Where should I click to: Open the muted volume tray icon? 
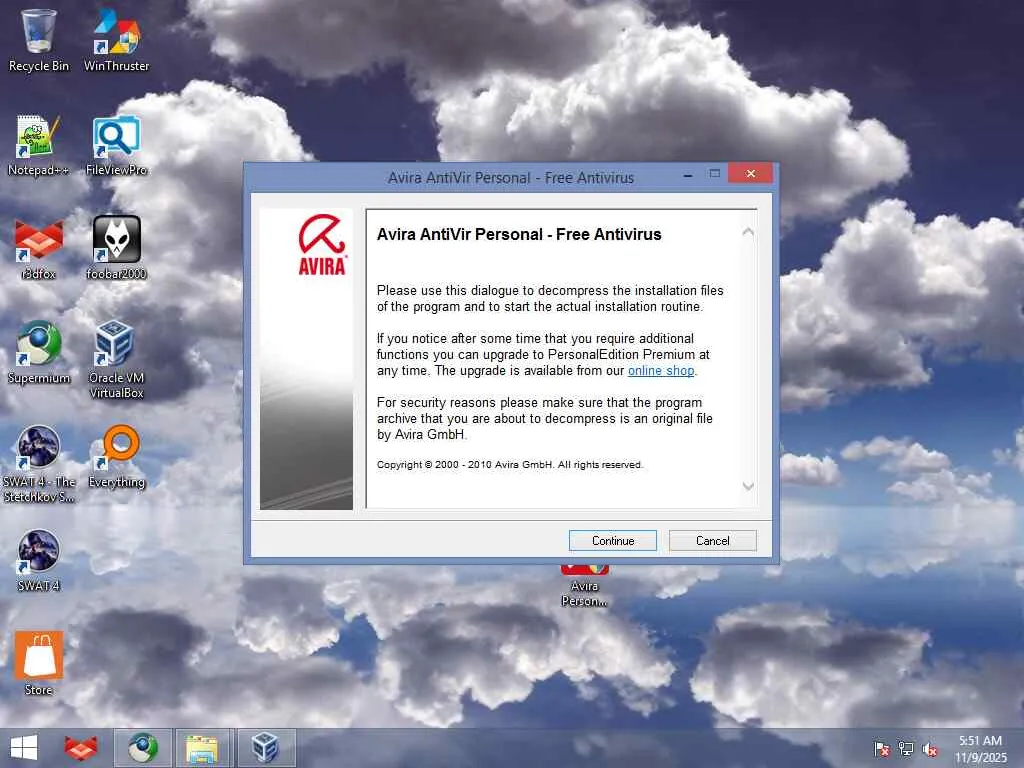(930, 749)
